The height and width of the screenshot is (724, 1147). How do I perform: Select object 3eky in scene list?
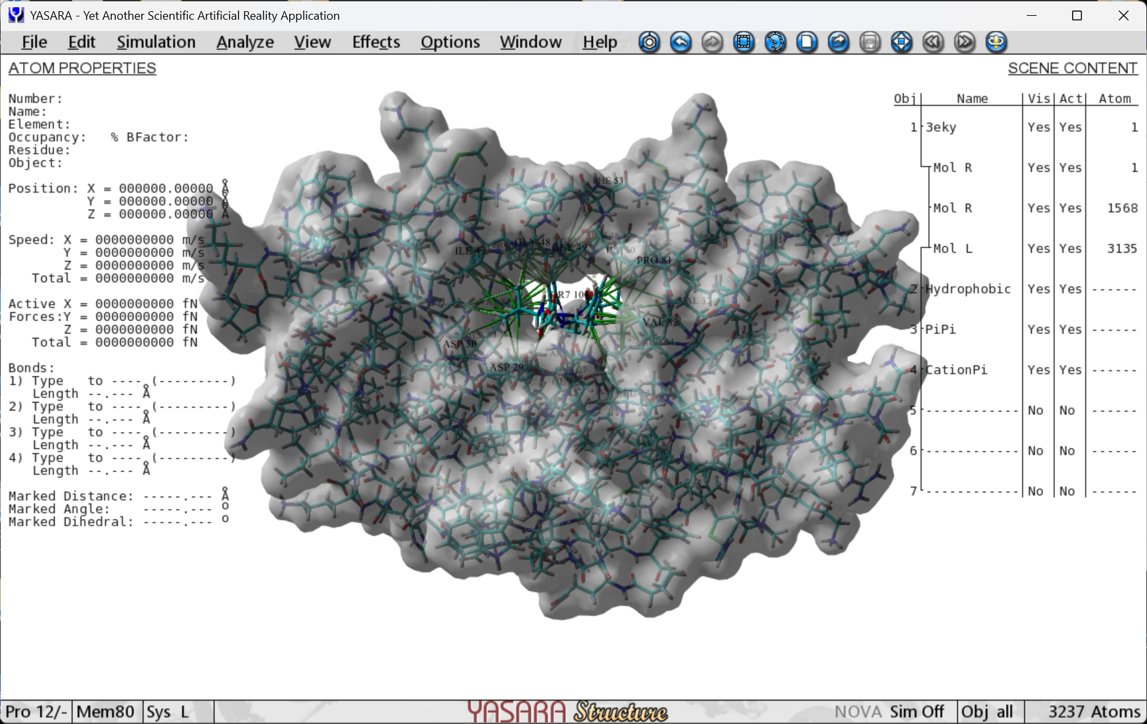click(941, 127)
